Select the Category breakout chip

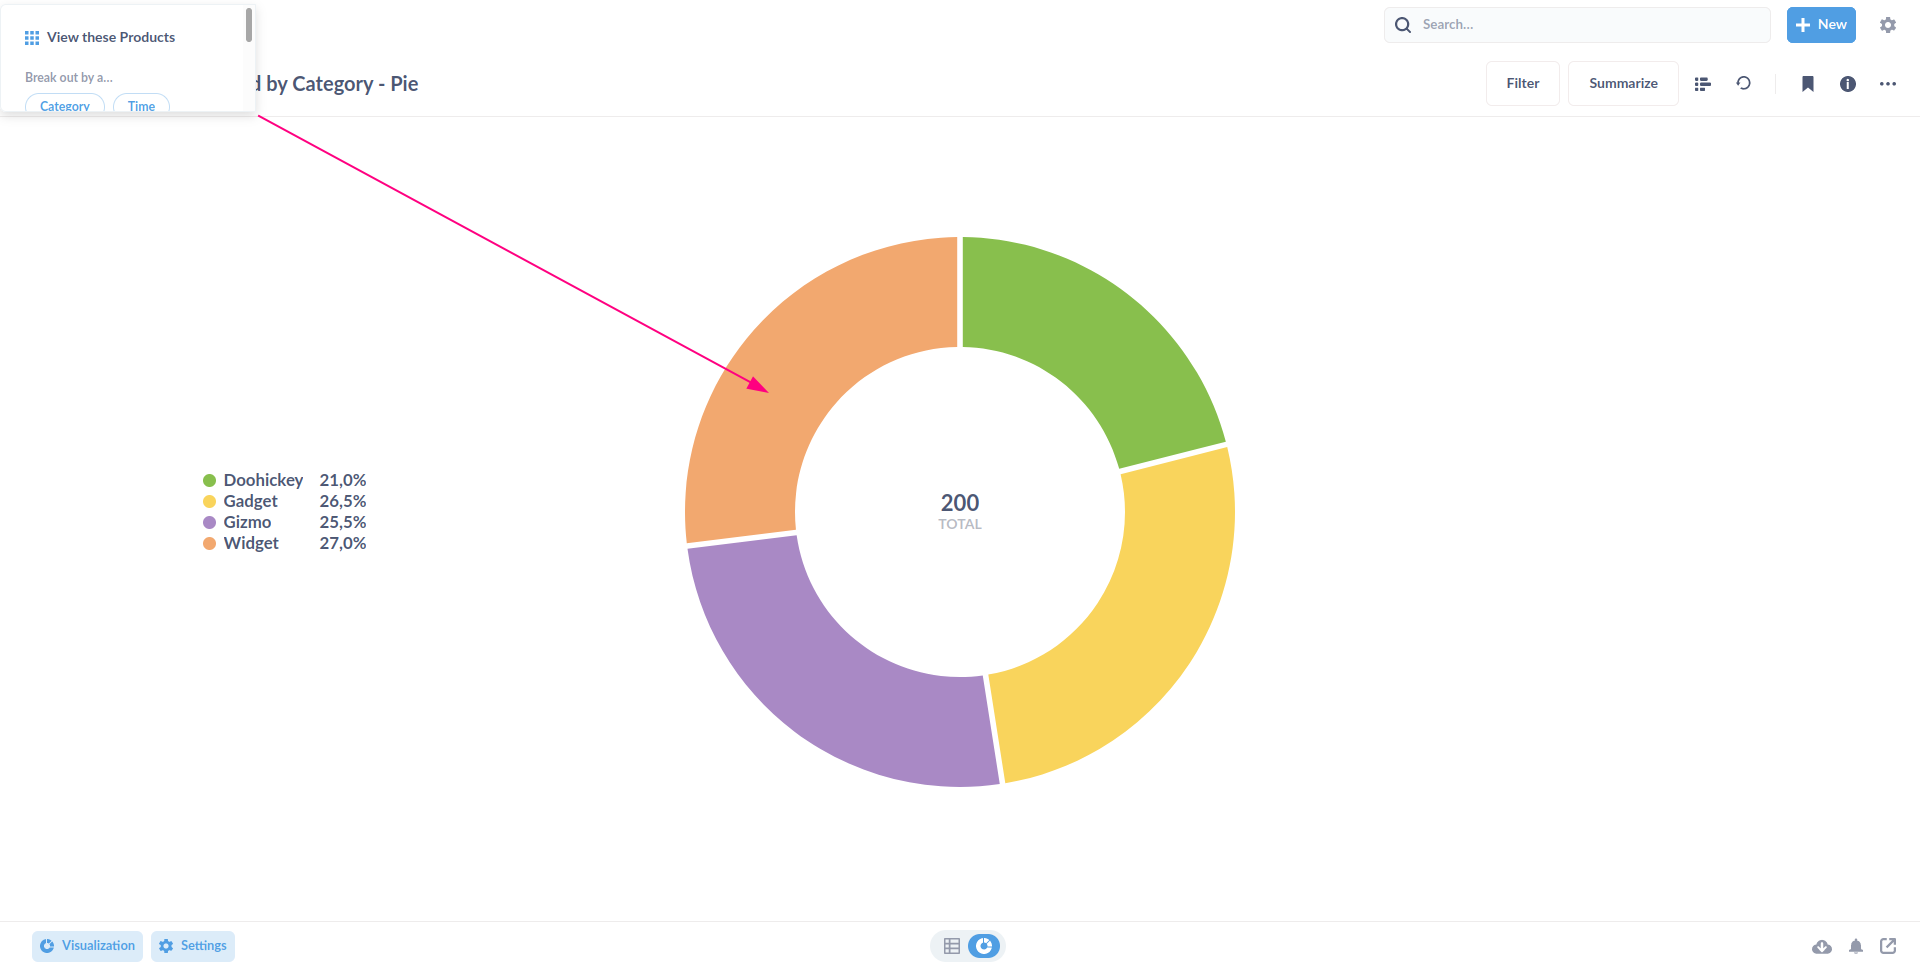(64, 105)
